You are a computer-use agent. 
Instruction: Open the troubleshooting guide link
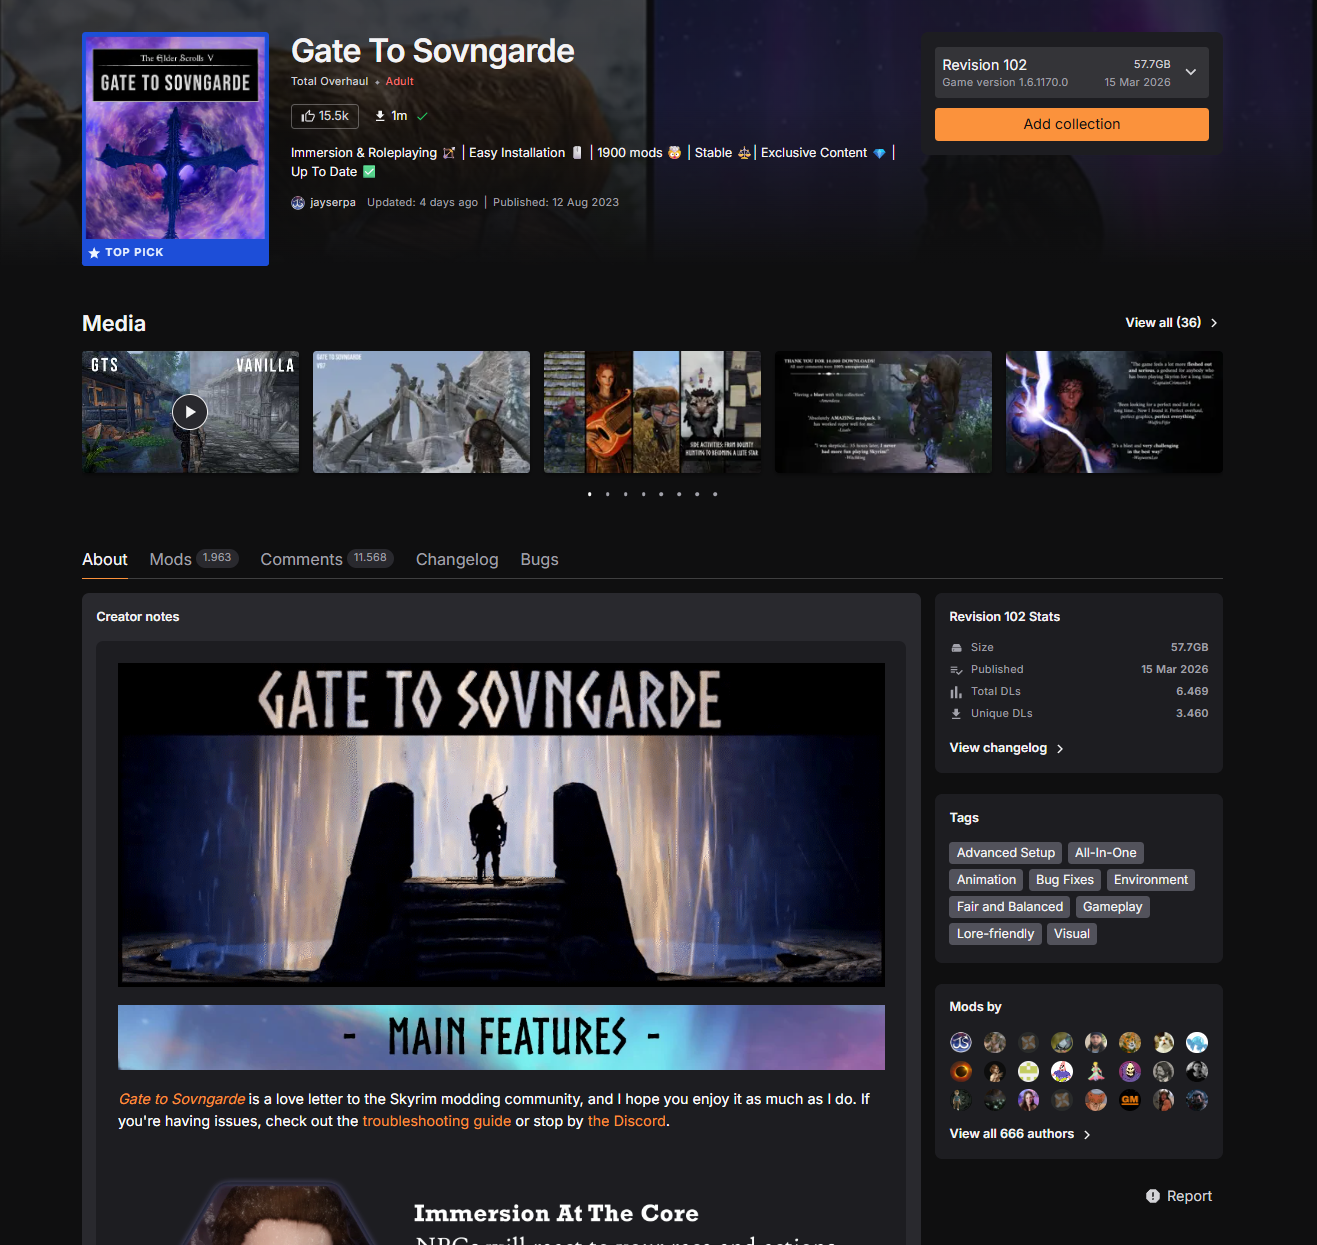point(437,1121)
